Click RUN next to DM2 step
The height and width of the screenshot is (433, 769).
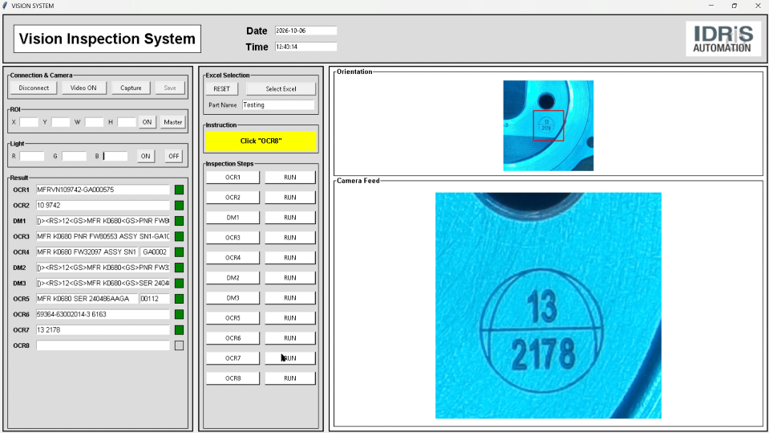point(290,278)
